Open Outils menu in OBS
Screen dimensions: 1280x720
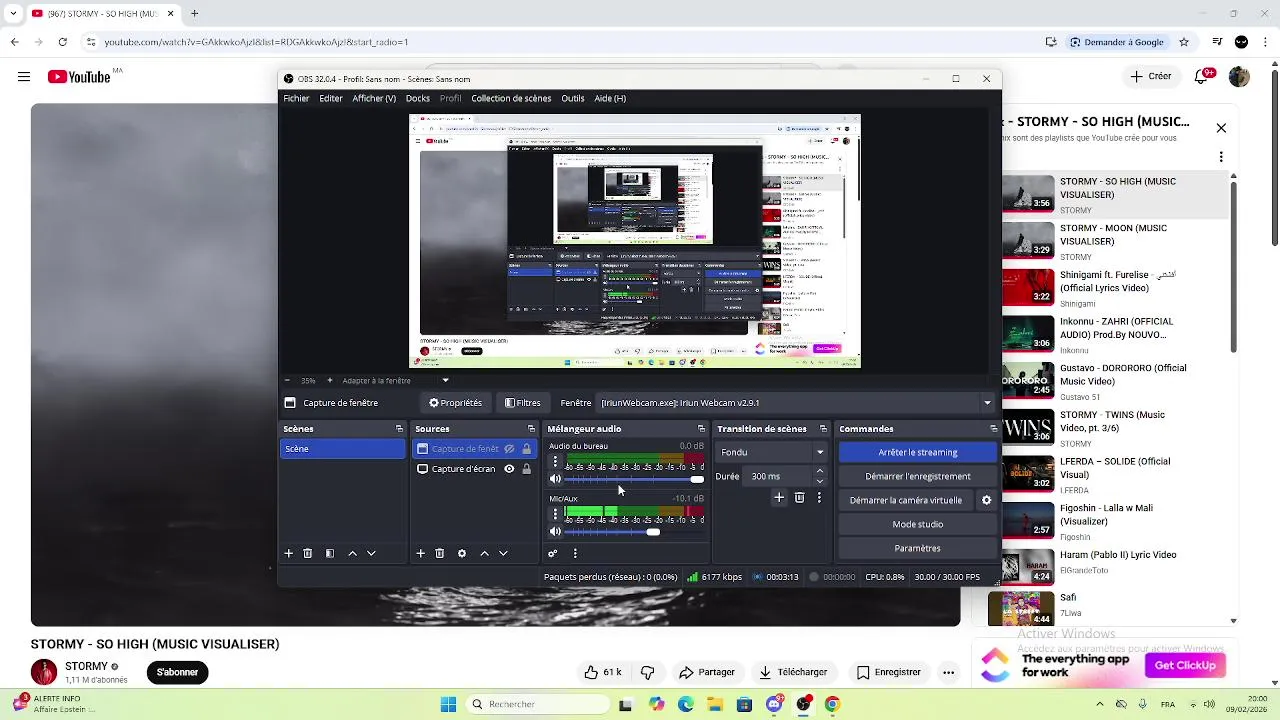click(573, 98)
